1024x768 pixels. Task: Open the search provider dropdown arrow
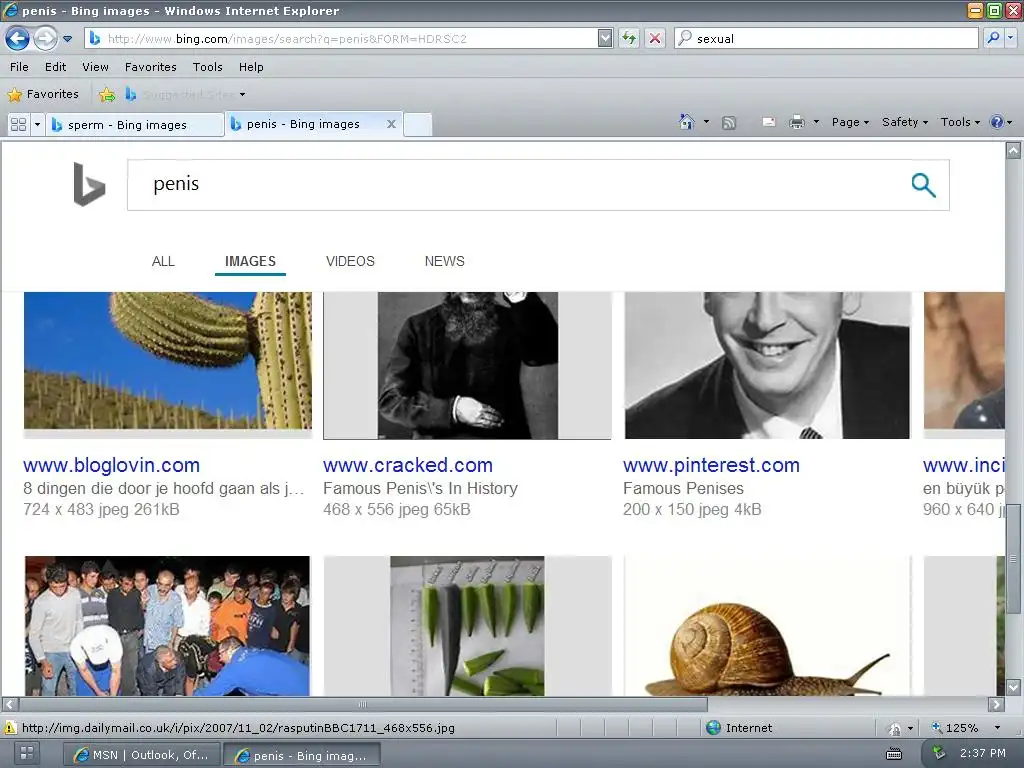(1010, 38)
